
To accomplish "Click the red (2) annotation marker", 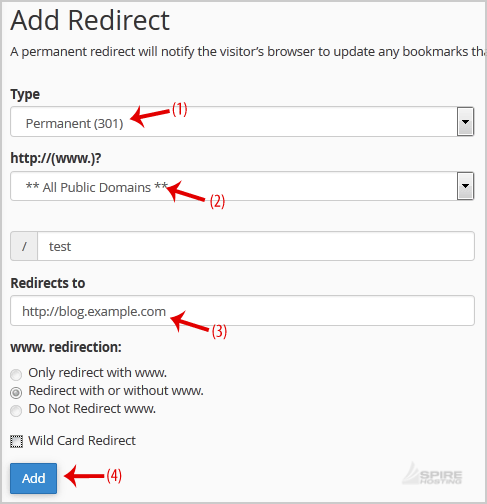I will pyautogui.click(x=217, y=202).
